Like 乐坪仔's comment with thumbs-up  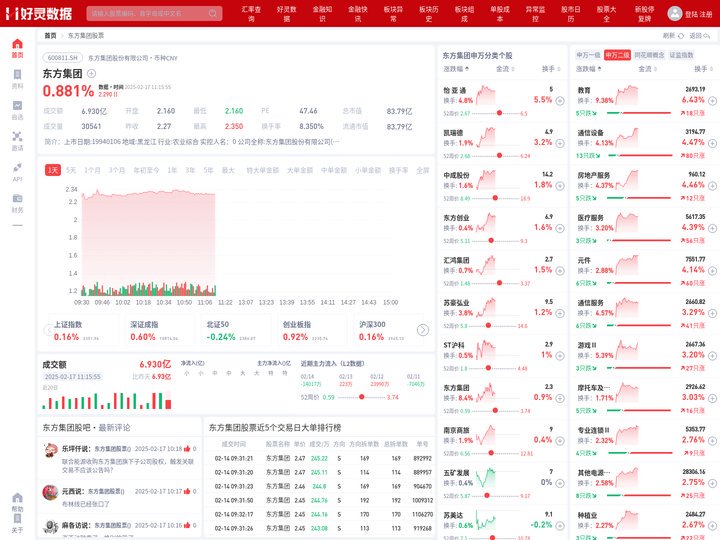187,449
